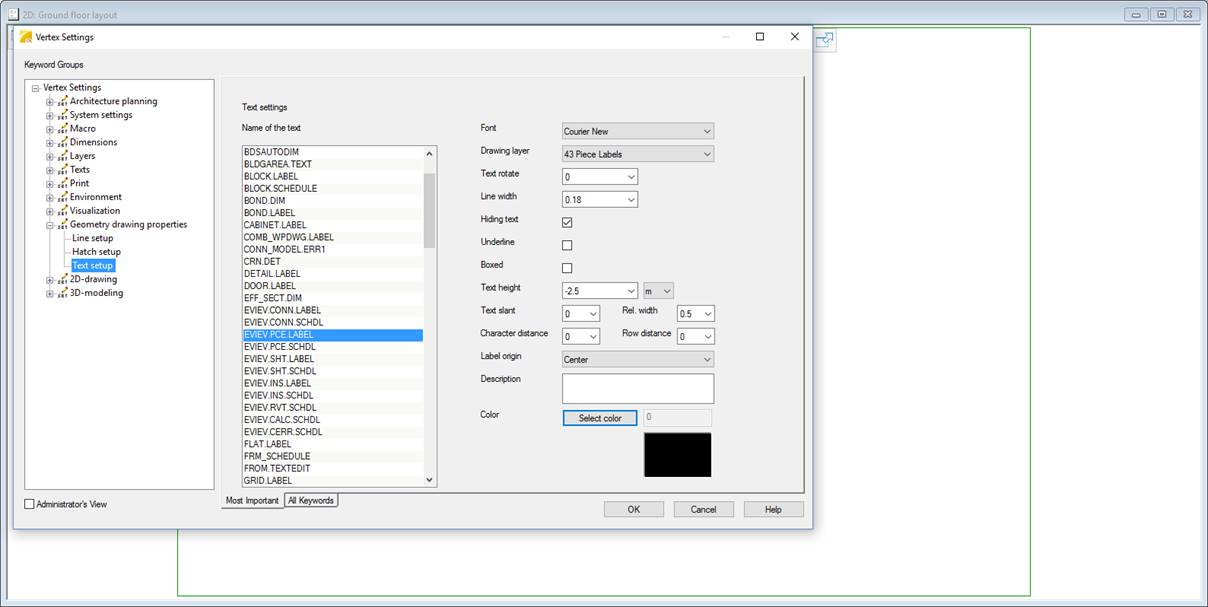
Task: Click the OK button
Action: tap(633, 509)
